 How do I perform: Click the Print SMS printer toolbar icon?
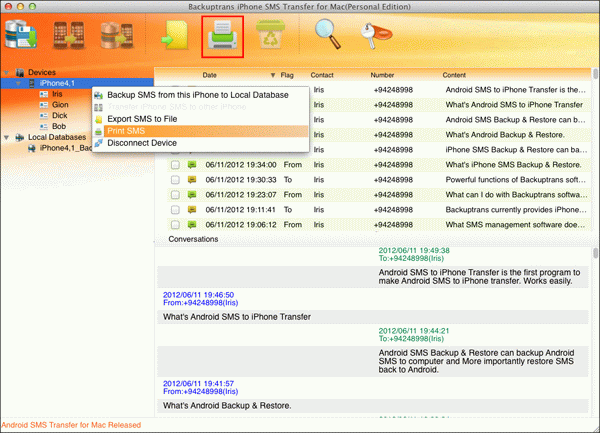click(222, 36)
